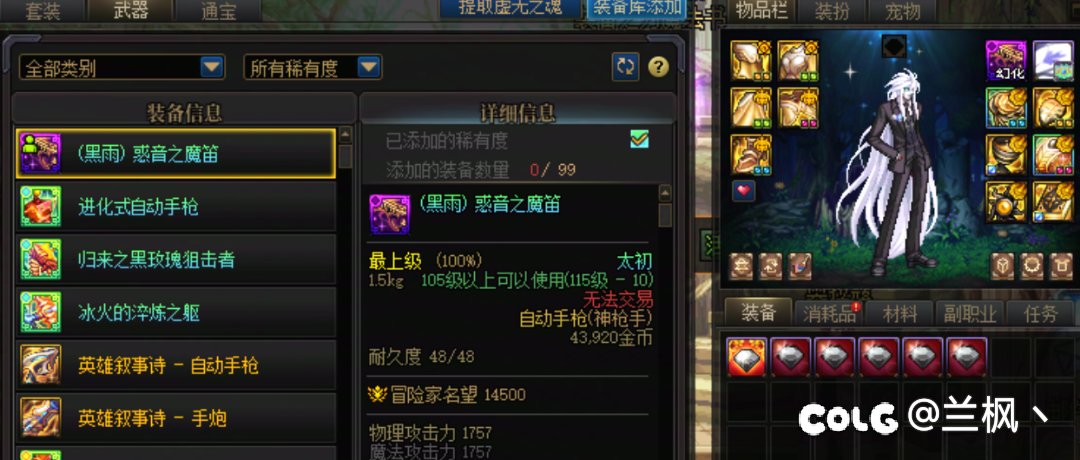This screenshot has height=460, width=1080.
Task: Select the 幻化 weapon slot icon
Action: (x=1006, y=61)
